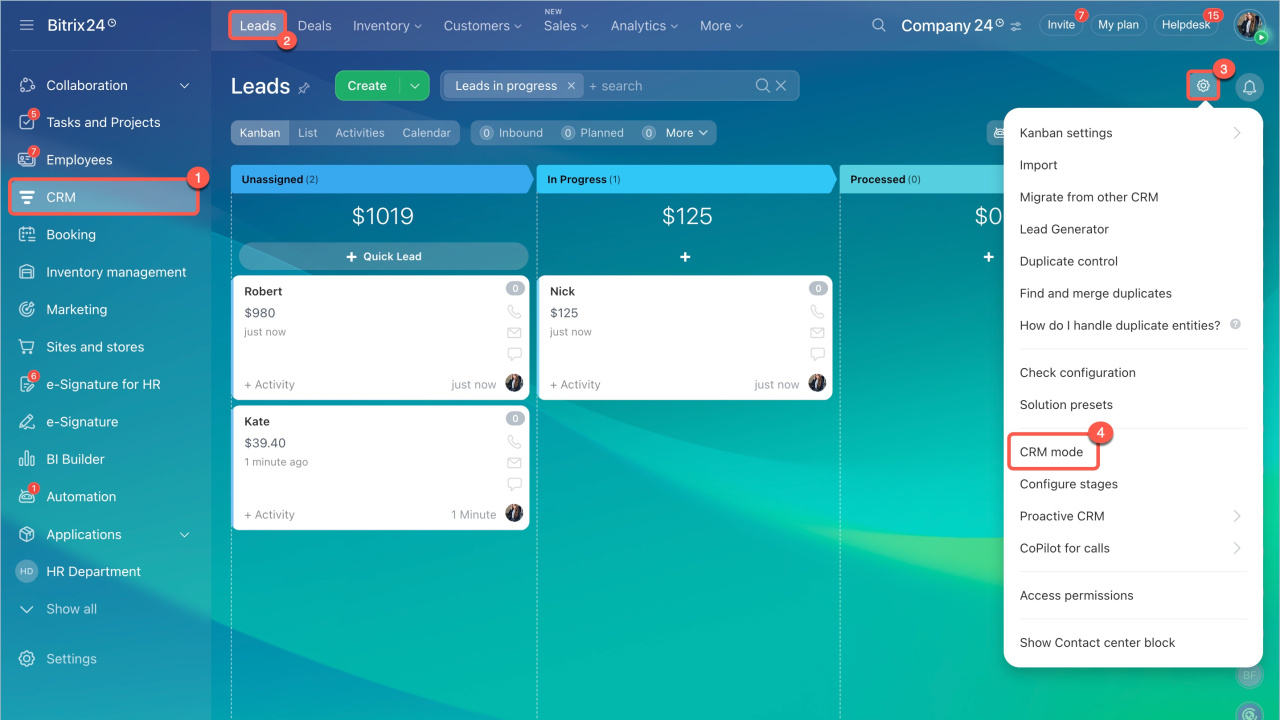1280x720 pixels.
Task: Open the notifications bell icon
Action: [1249, 87]
